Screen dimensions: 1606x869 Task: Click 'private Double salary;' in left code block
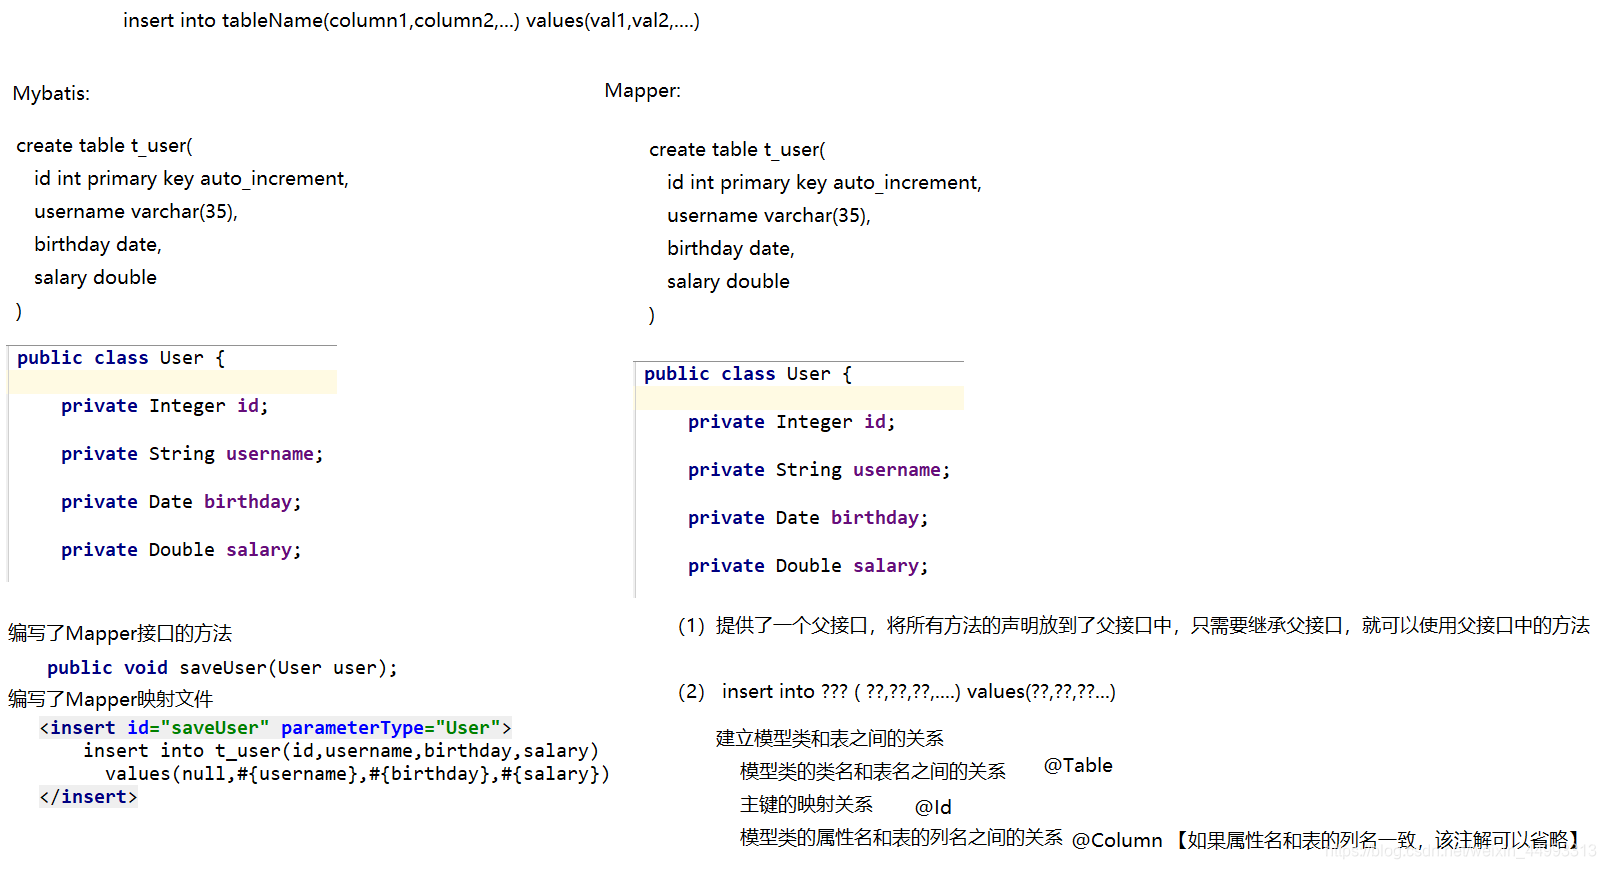tap(181, 550)
